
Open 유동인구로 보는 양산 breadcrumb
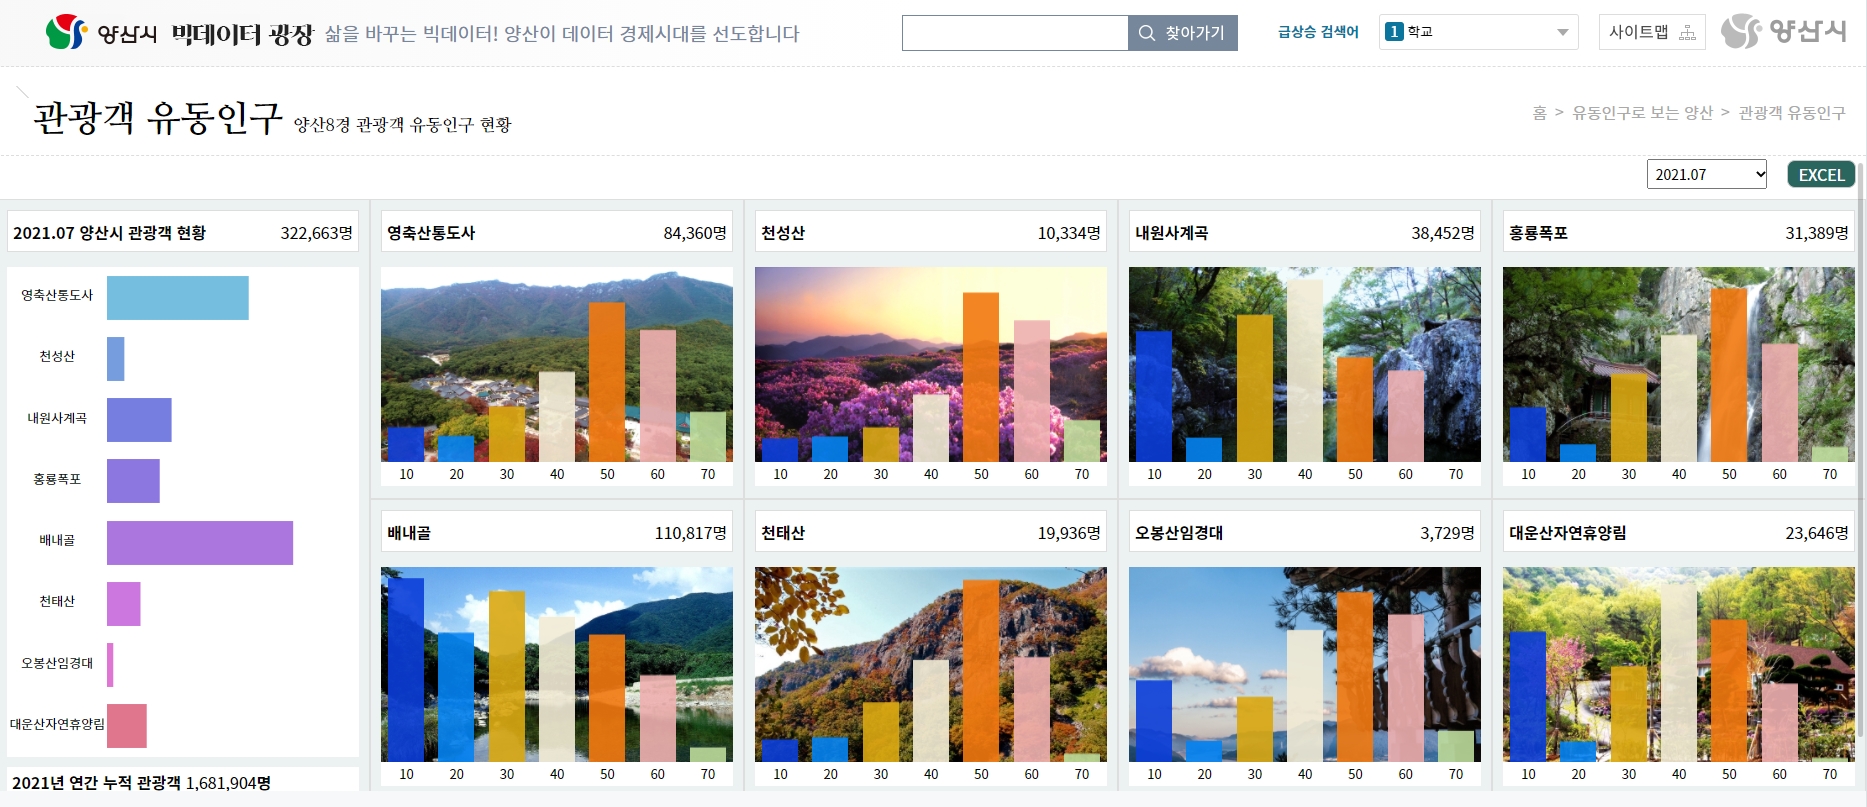(x=1642, y=113)
